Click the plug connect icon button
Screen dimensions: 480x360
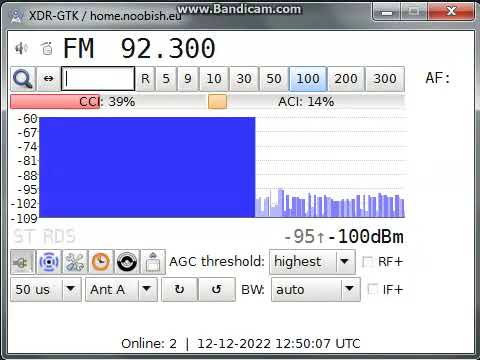[x=22, y=262]
